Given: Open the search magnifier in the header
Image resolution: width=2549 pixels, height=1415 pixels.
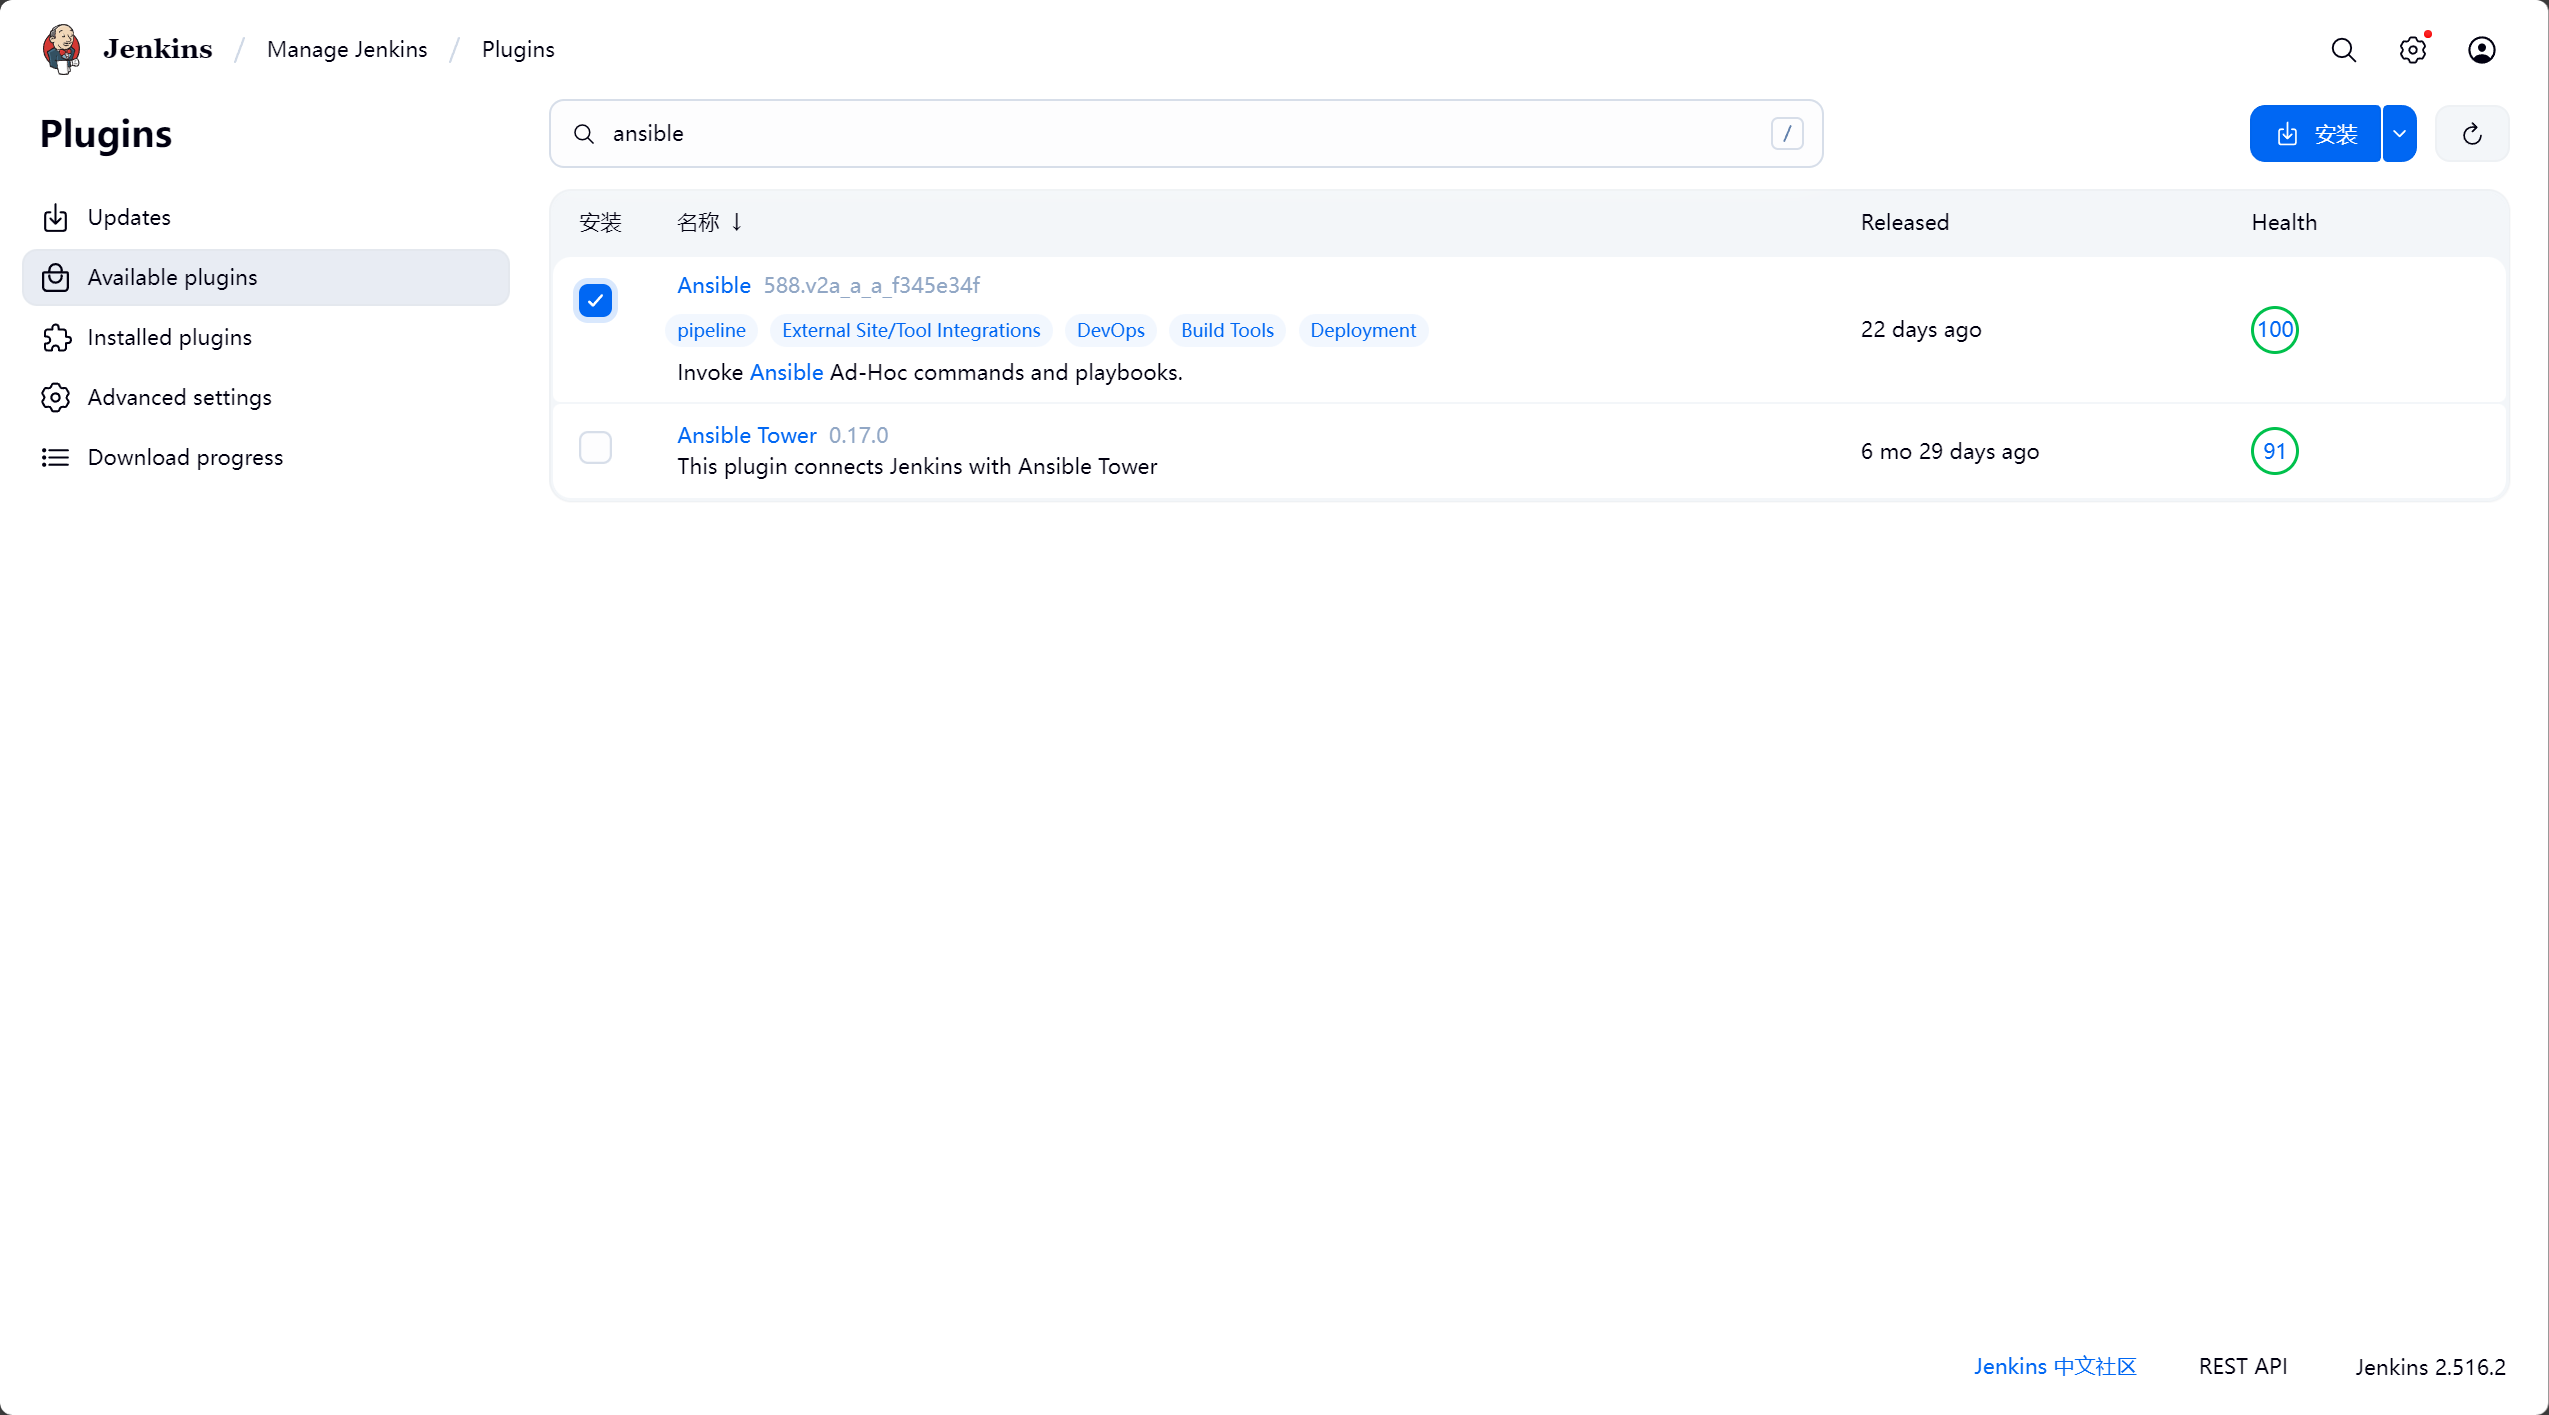Looking at the screenshot, I should point(2343,50).
